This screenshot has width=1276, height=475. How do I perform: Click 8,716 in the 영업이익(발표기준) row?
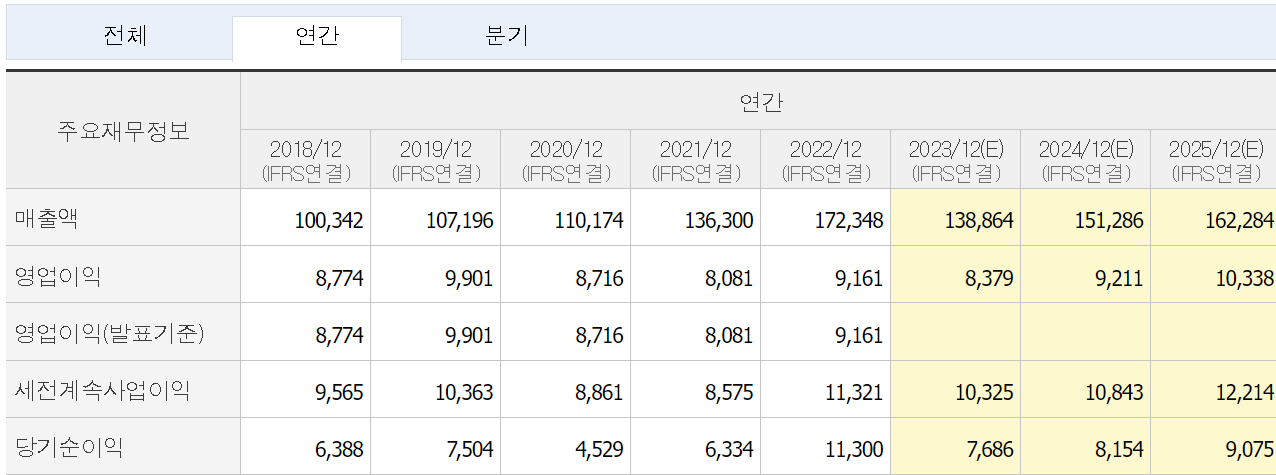(599, 334)
